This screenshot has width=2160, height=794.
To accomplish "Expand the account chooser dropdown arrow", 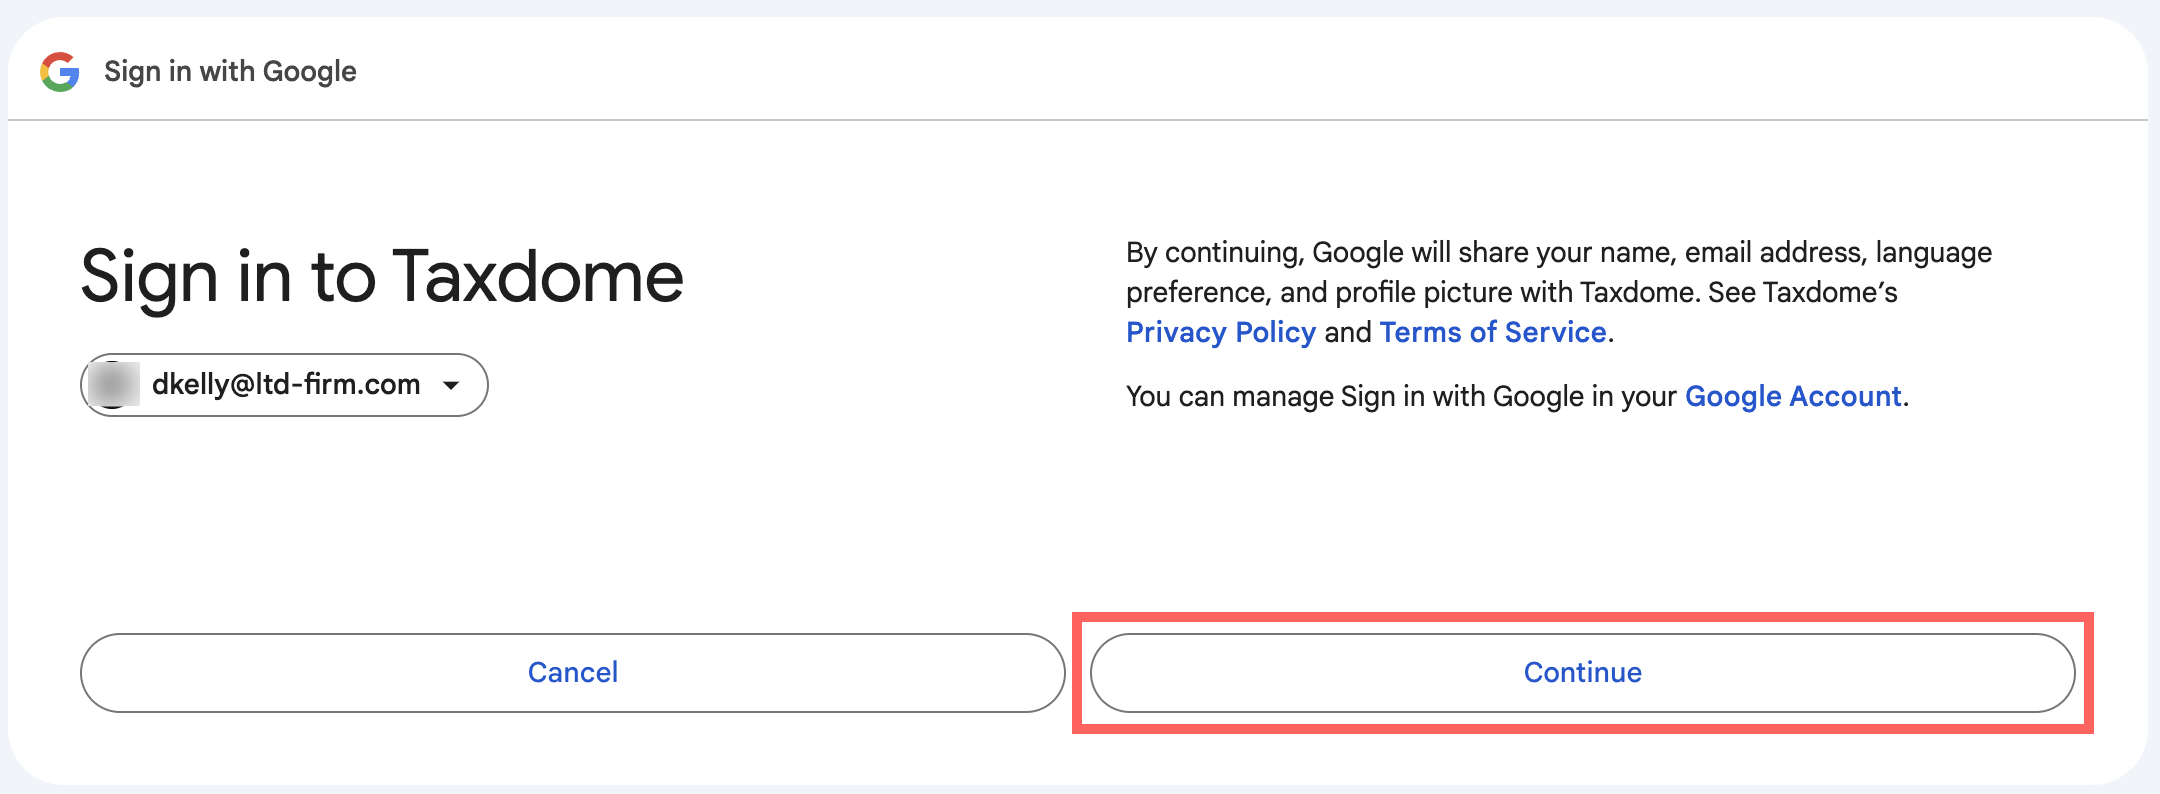I will pos(451,385).
